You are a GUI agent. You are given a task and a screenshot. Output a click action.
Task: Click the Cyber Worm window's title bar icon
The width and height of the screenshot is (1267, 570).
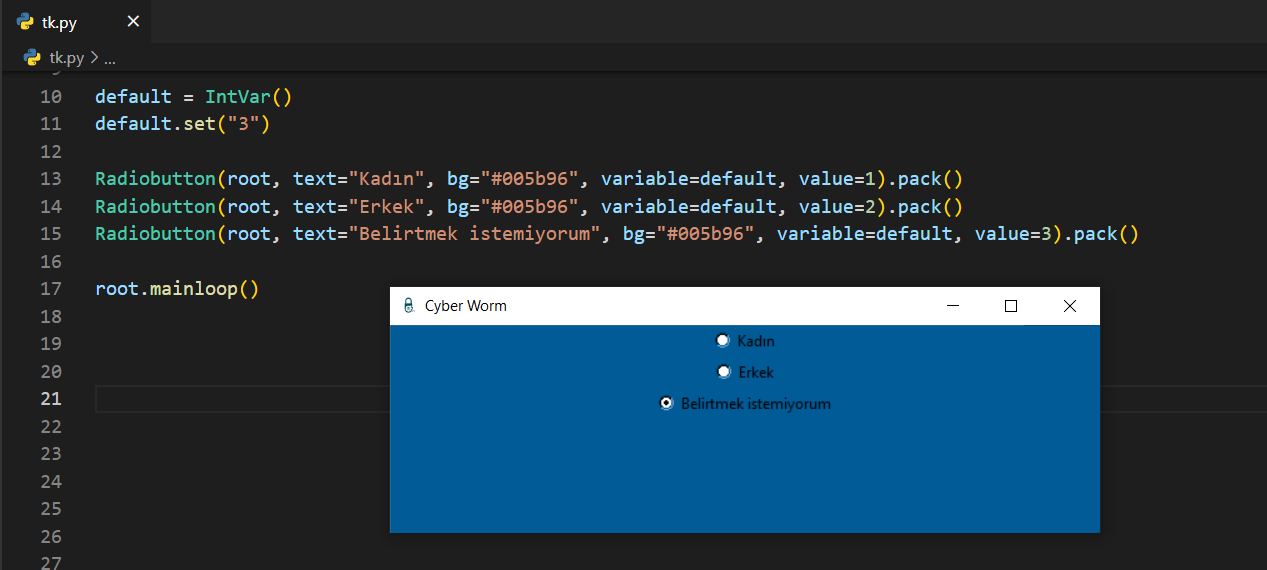click(408, 306)
